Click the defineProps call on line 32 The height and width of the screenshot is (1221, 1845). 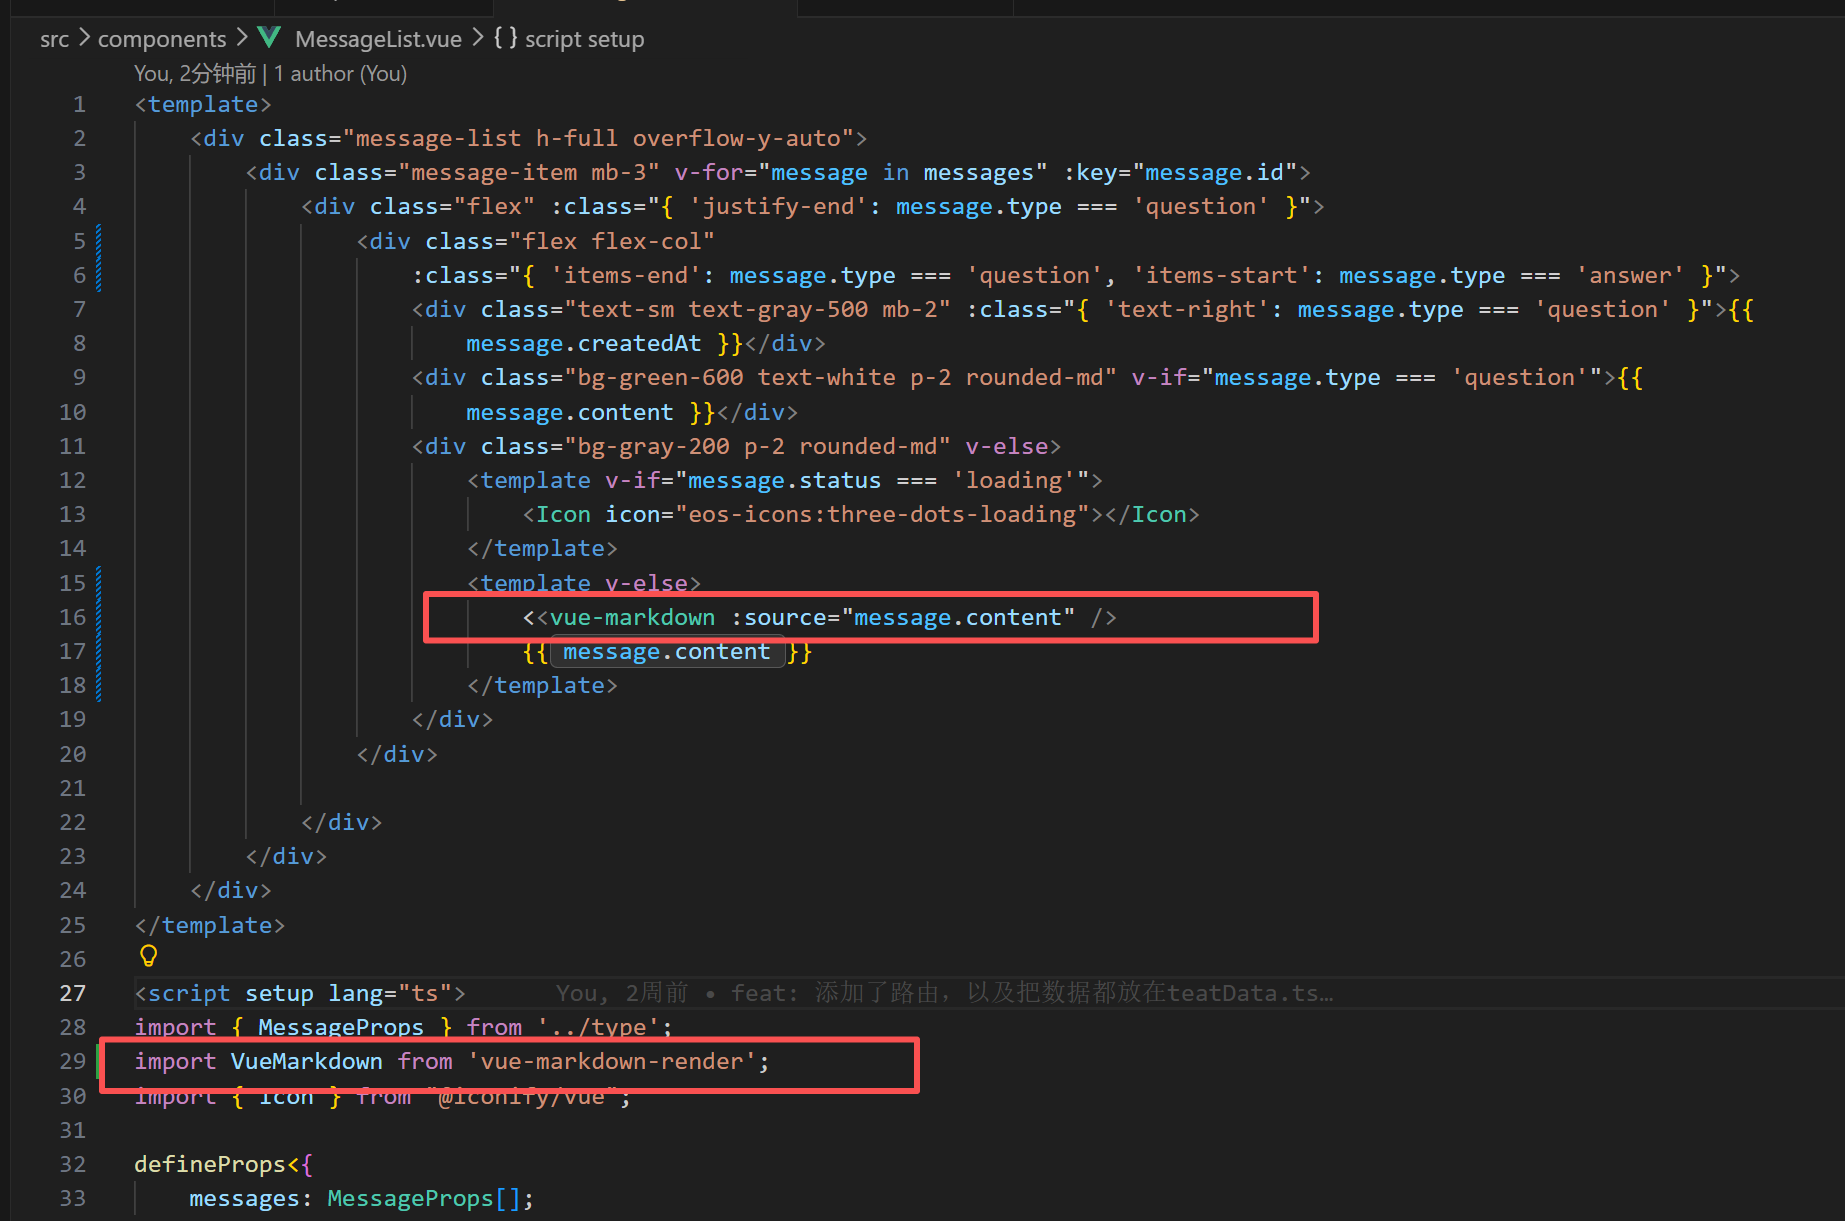[x=210, y=1164]
